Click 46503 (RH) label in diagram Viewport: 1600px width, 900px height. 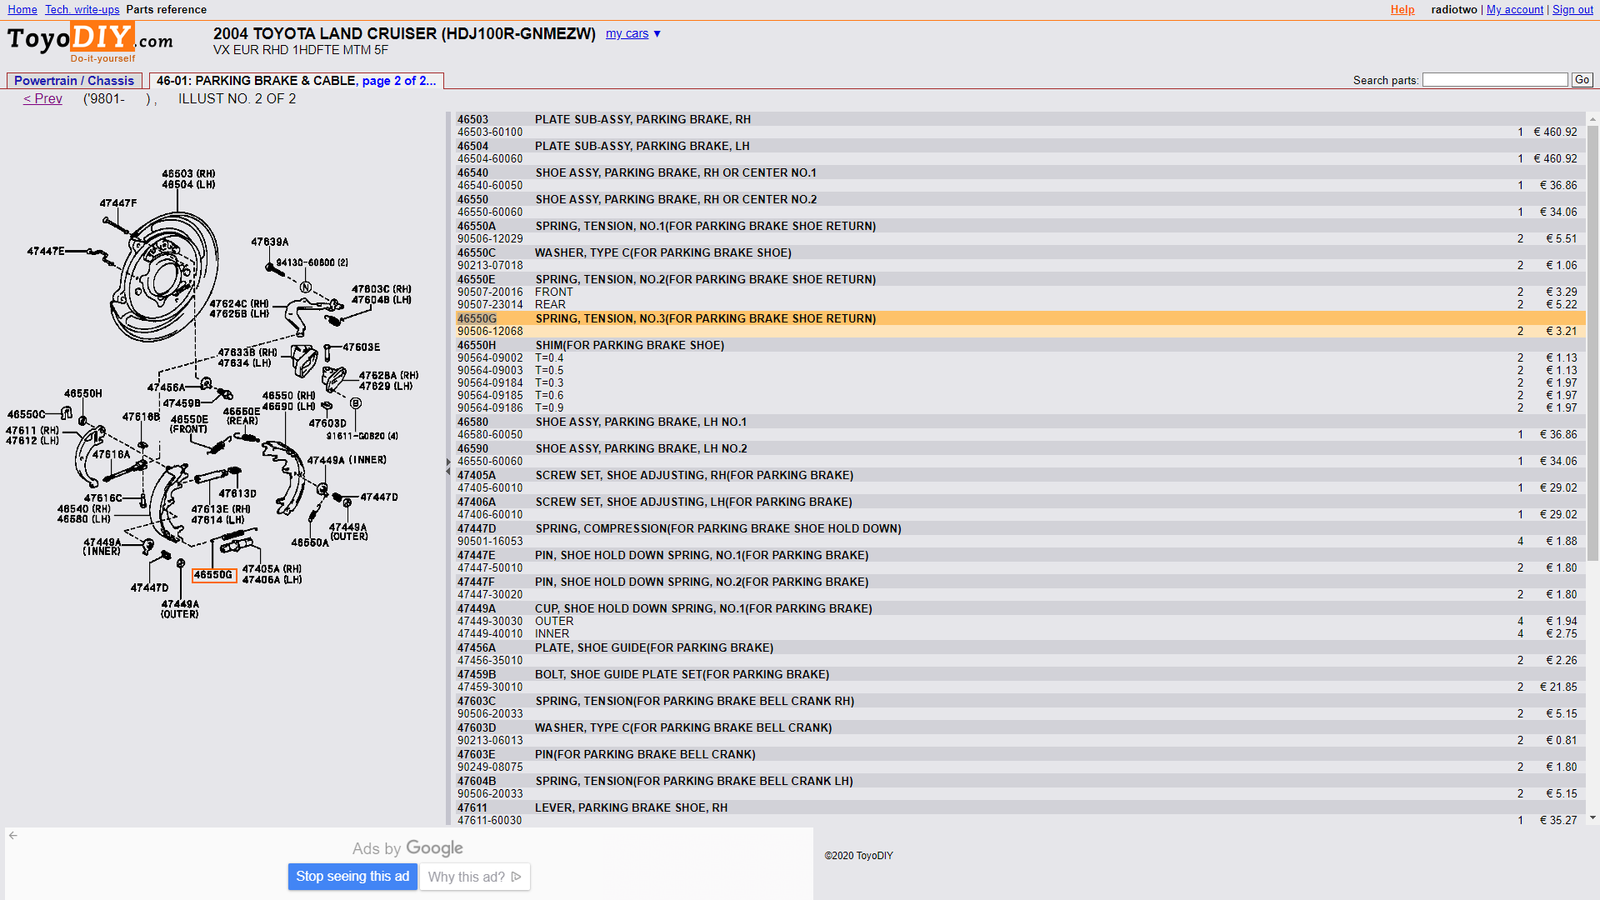[189, 174]
